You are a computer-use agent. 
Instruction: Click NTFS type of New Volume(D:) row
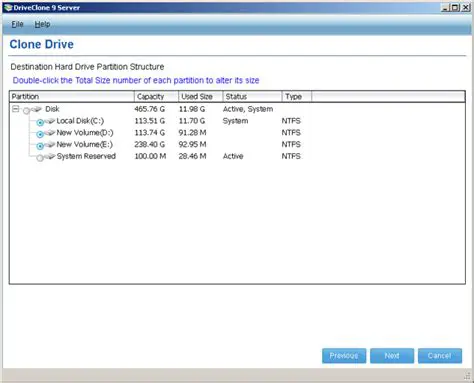291,132
